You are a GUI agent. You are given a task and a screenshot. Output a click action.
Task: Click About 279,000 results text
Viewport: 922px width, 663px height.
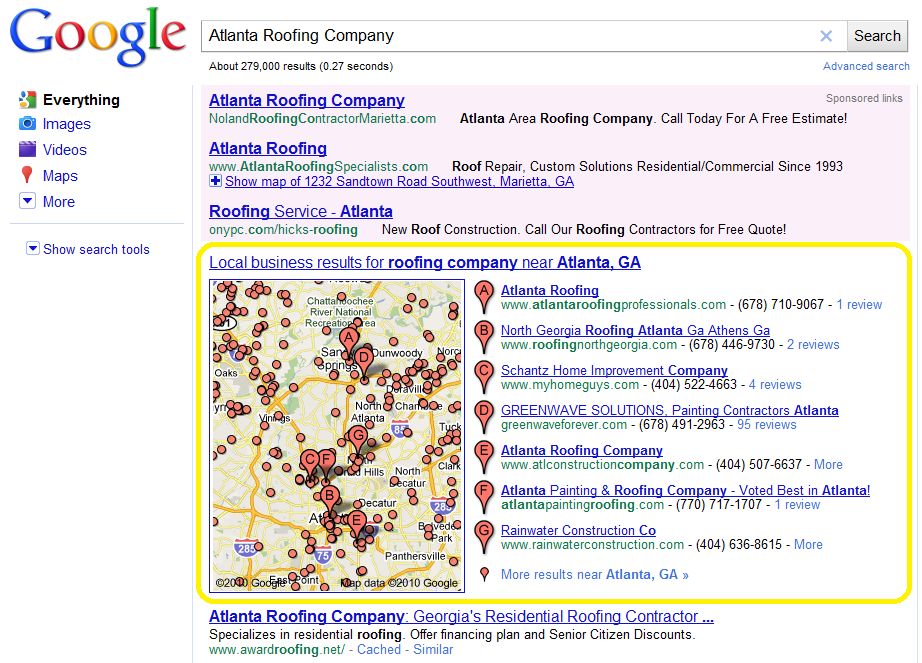[x=301, y=66]
